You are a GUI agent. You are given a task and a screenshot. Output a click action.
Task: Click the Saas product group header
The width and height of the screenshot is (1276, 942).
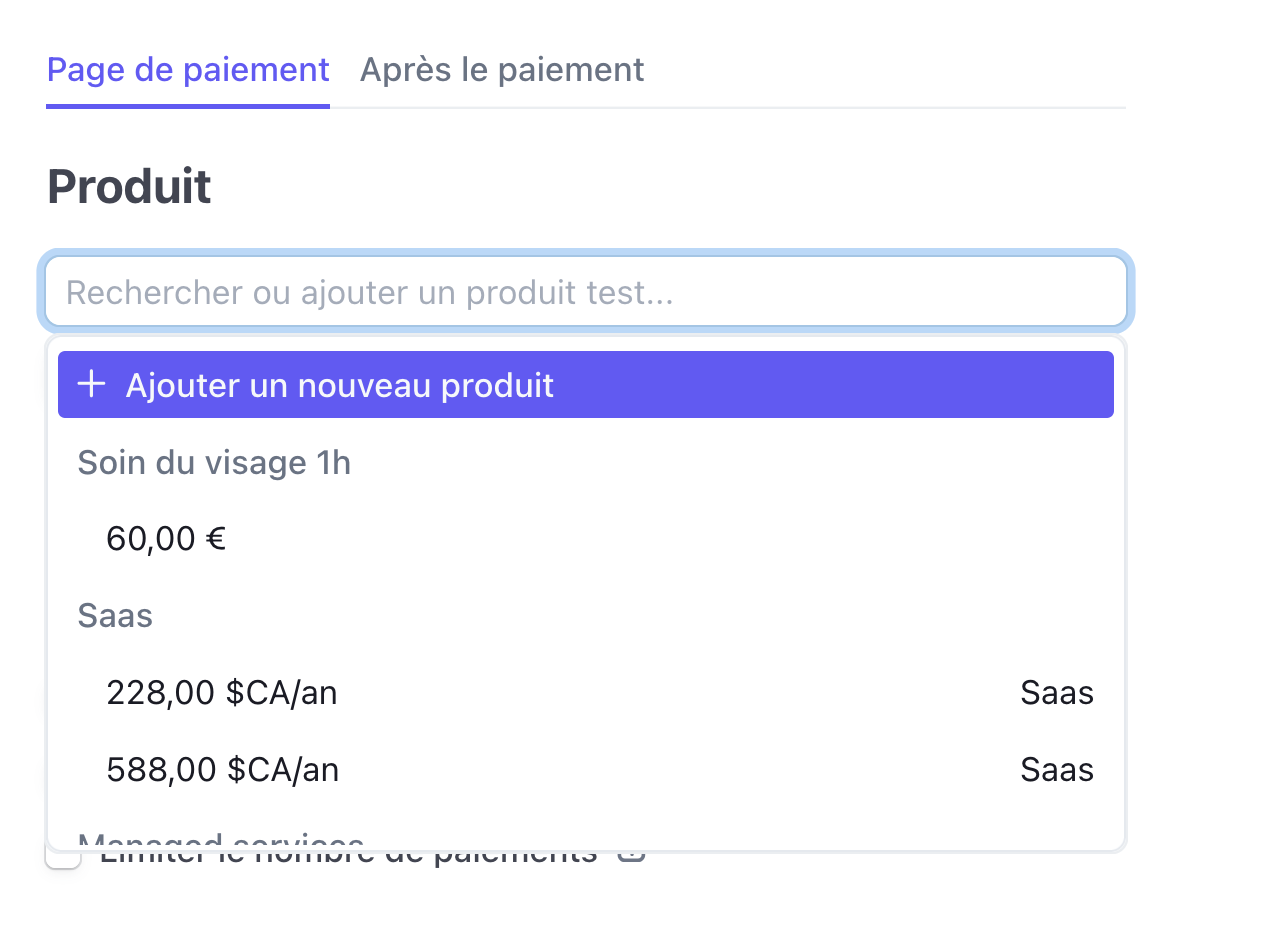tap(115, 616)
